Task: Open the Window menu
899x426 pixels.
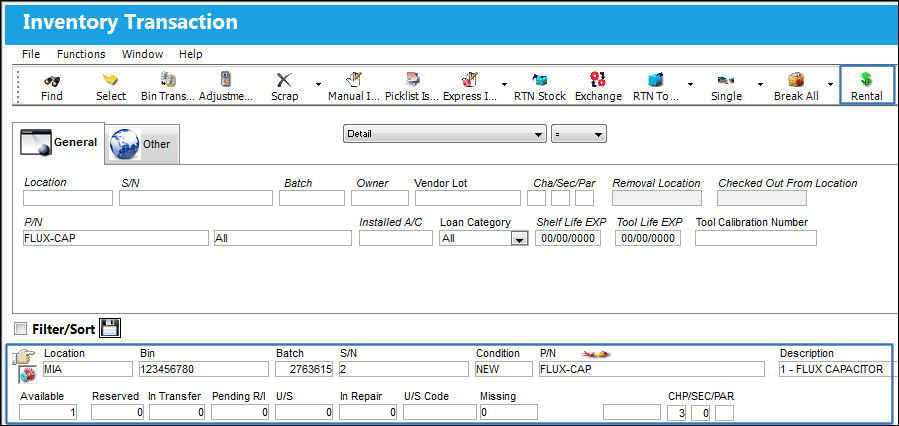Action: click(x=142, y=54)
